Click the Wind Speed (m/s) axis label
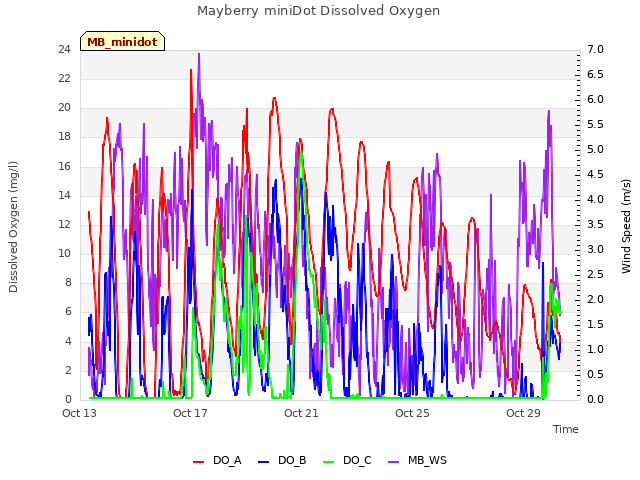640x480 pixels. (626, 226)
